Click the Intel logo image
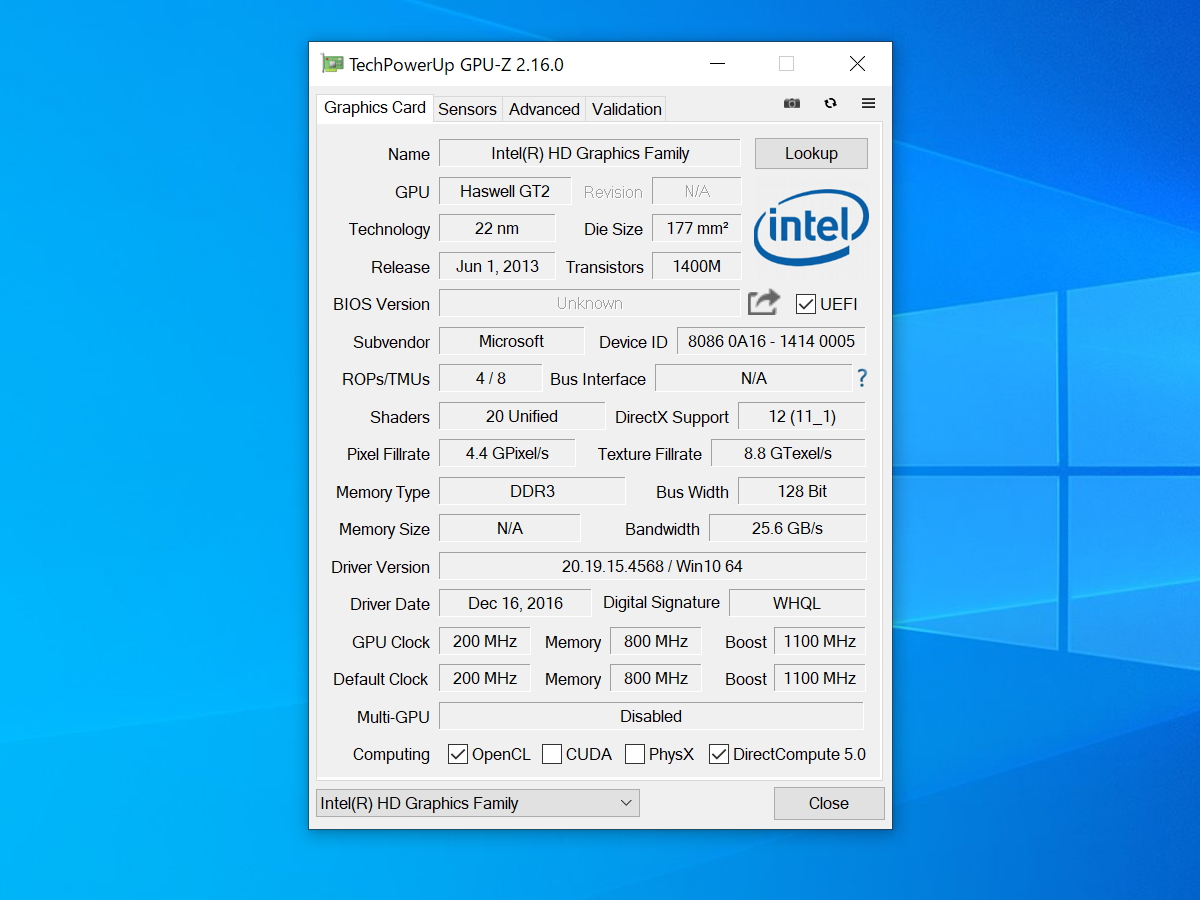 click(x=811, y=227)
